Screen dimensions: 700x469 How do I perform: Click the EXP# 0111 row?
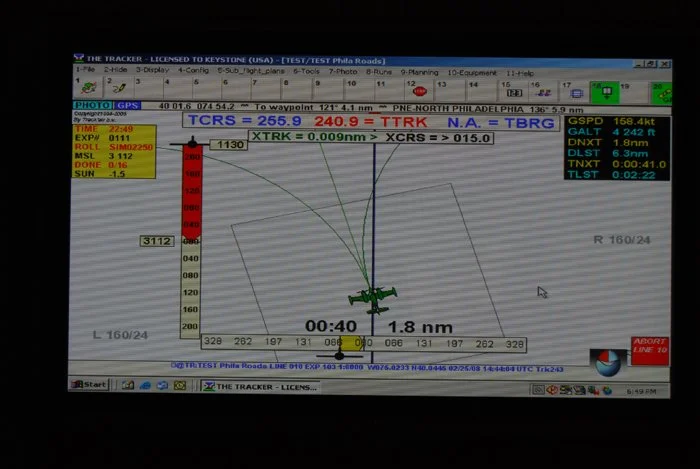tap(114, 138)
